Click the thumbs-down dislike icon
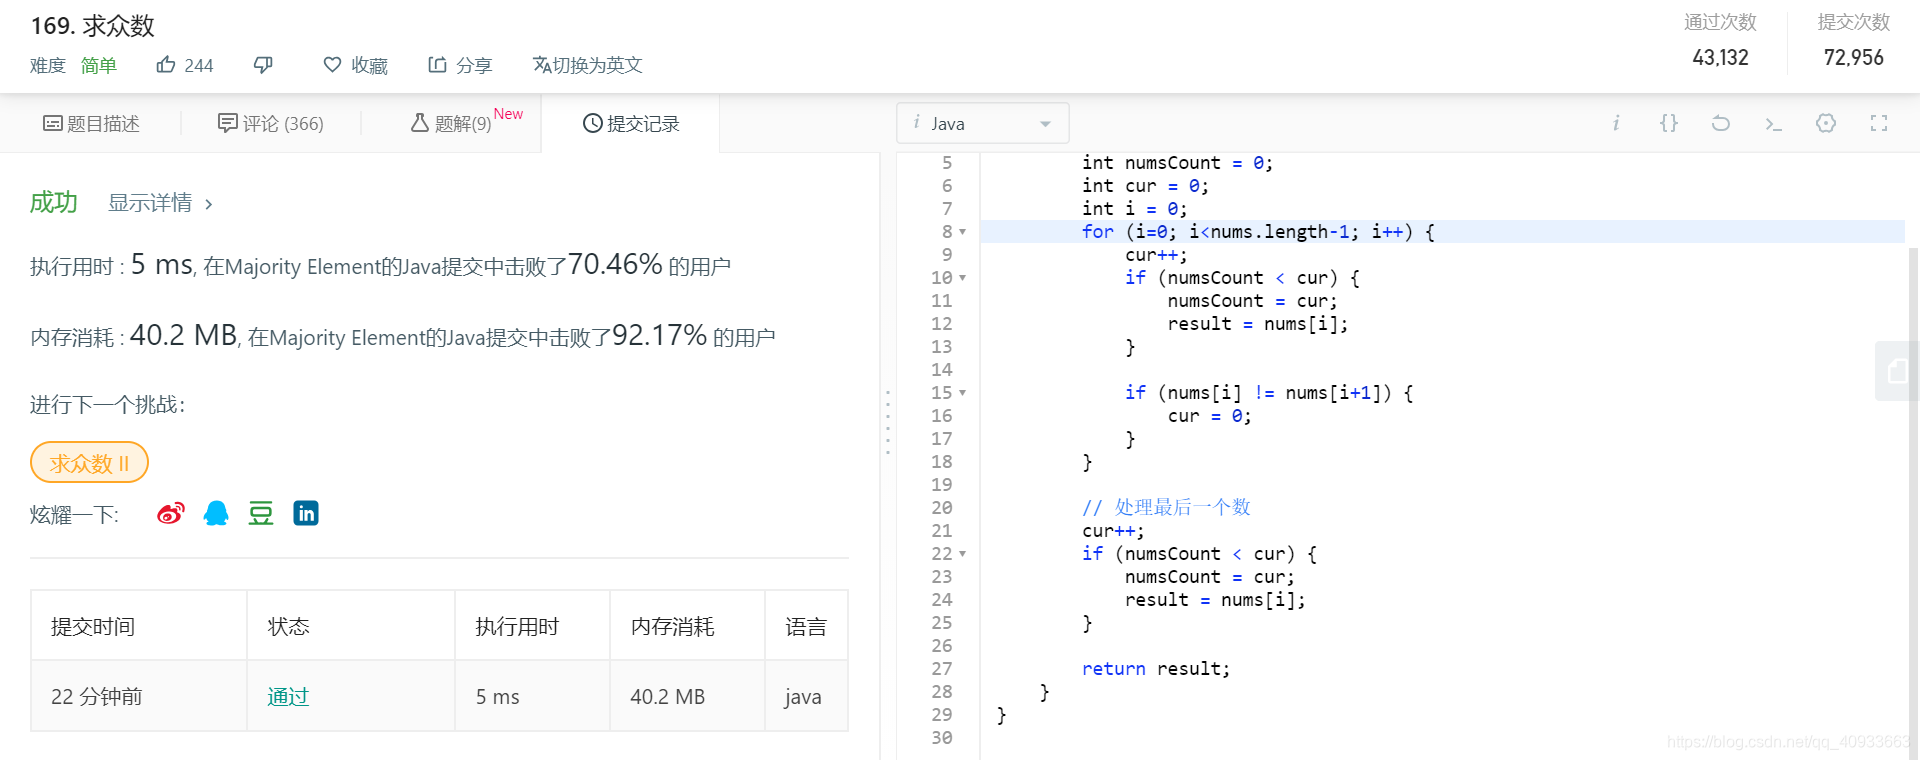This screenshot has height=760, width=1920. 263,65
